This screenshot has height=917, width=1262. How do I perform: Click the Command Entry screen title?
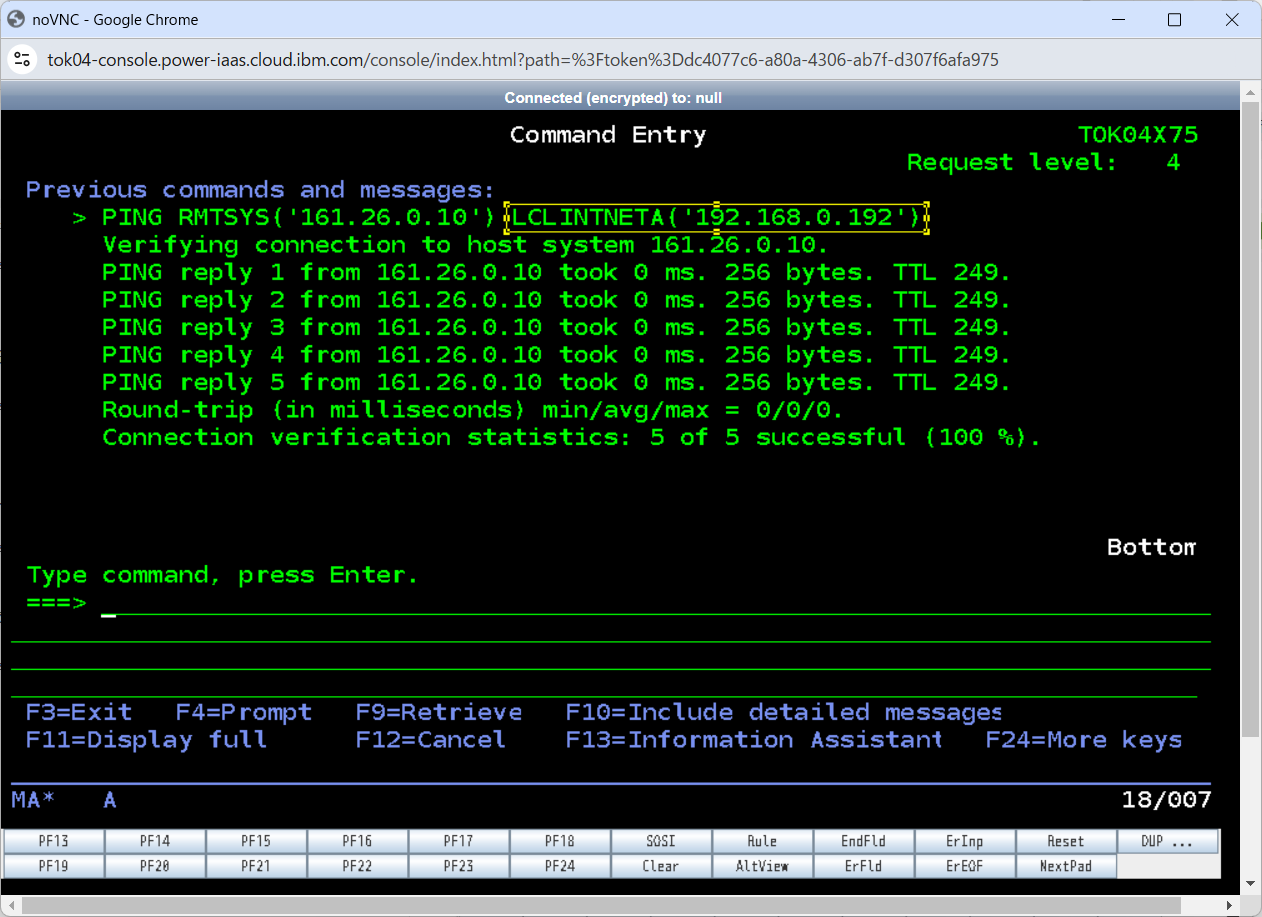(608, 135)
